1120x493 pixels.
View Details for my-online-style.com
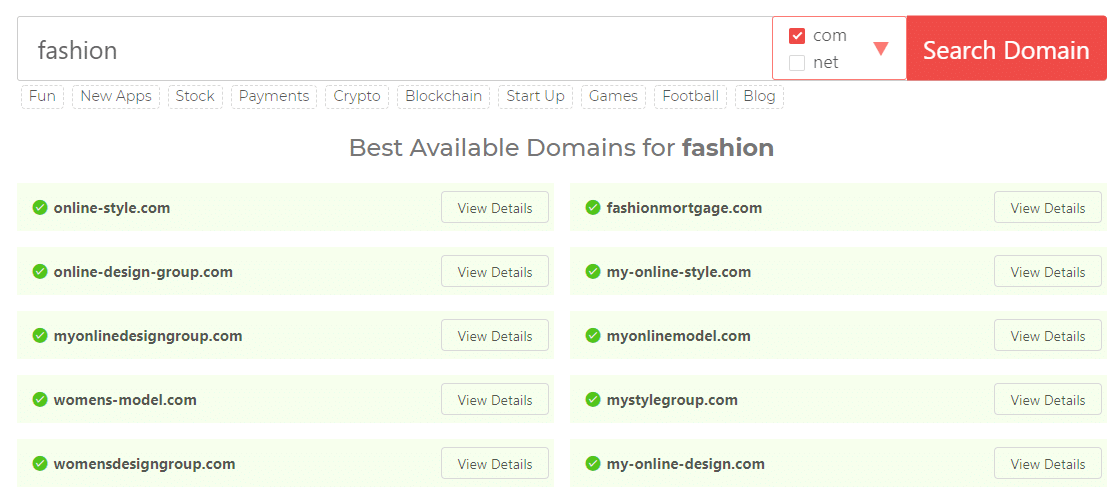pyautogui.click(x=1047, y=272)
